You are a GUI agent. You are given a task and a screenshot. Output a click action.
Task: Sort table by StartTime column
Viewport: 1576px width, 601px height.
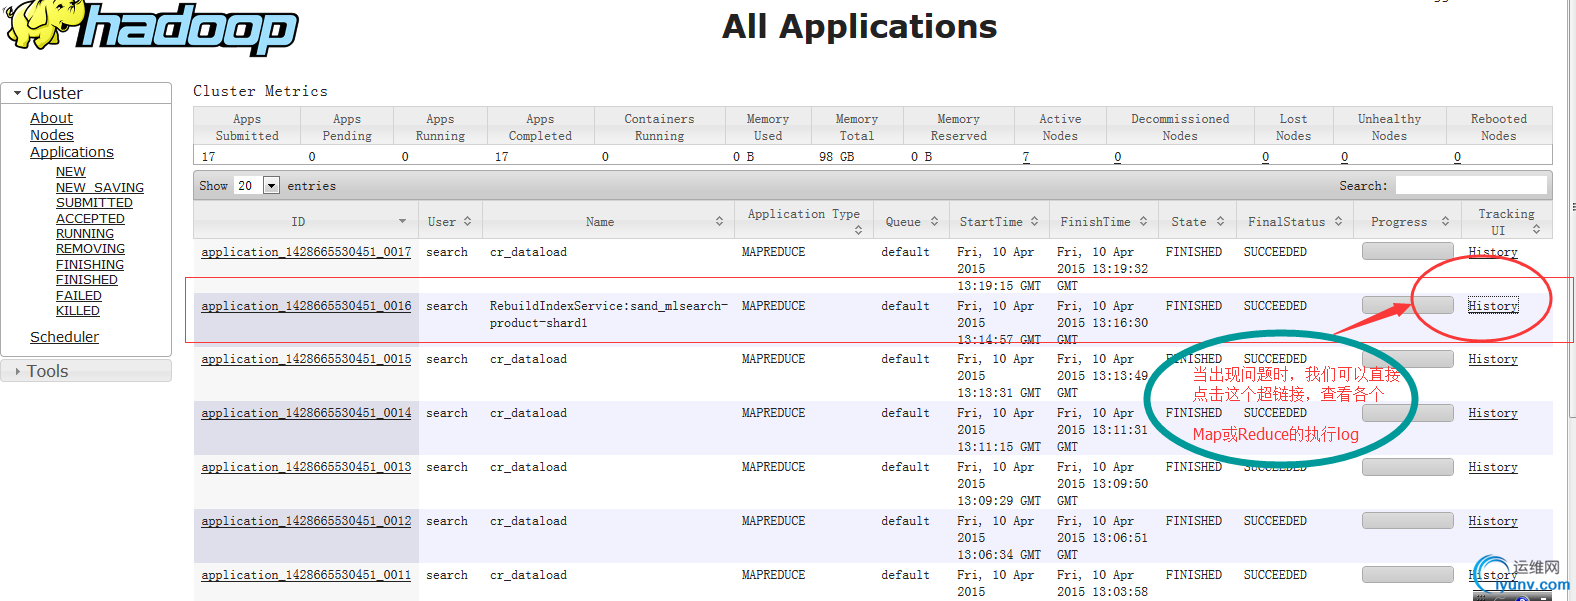999,222
